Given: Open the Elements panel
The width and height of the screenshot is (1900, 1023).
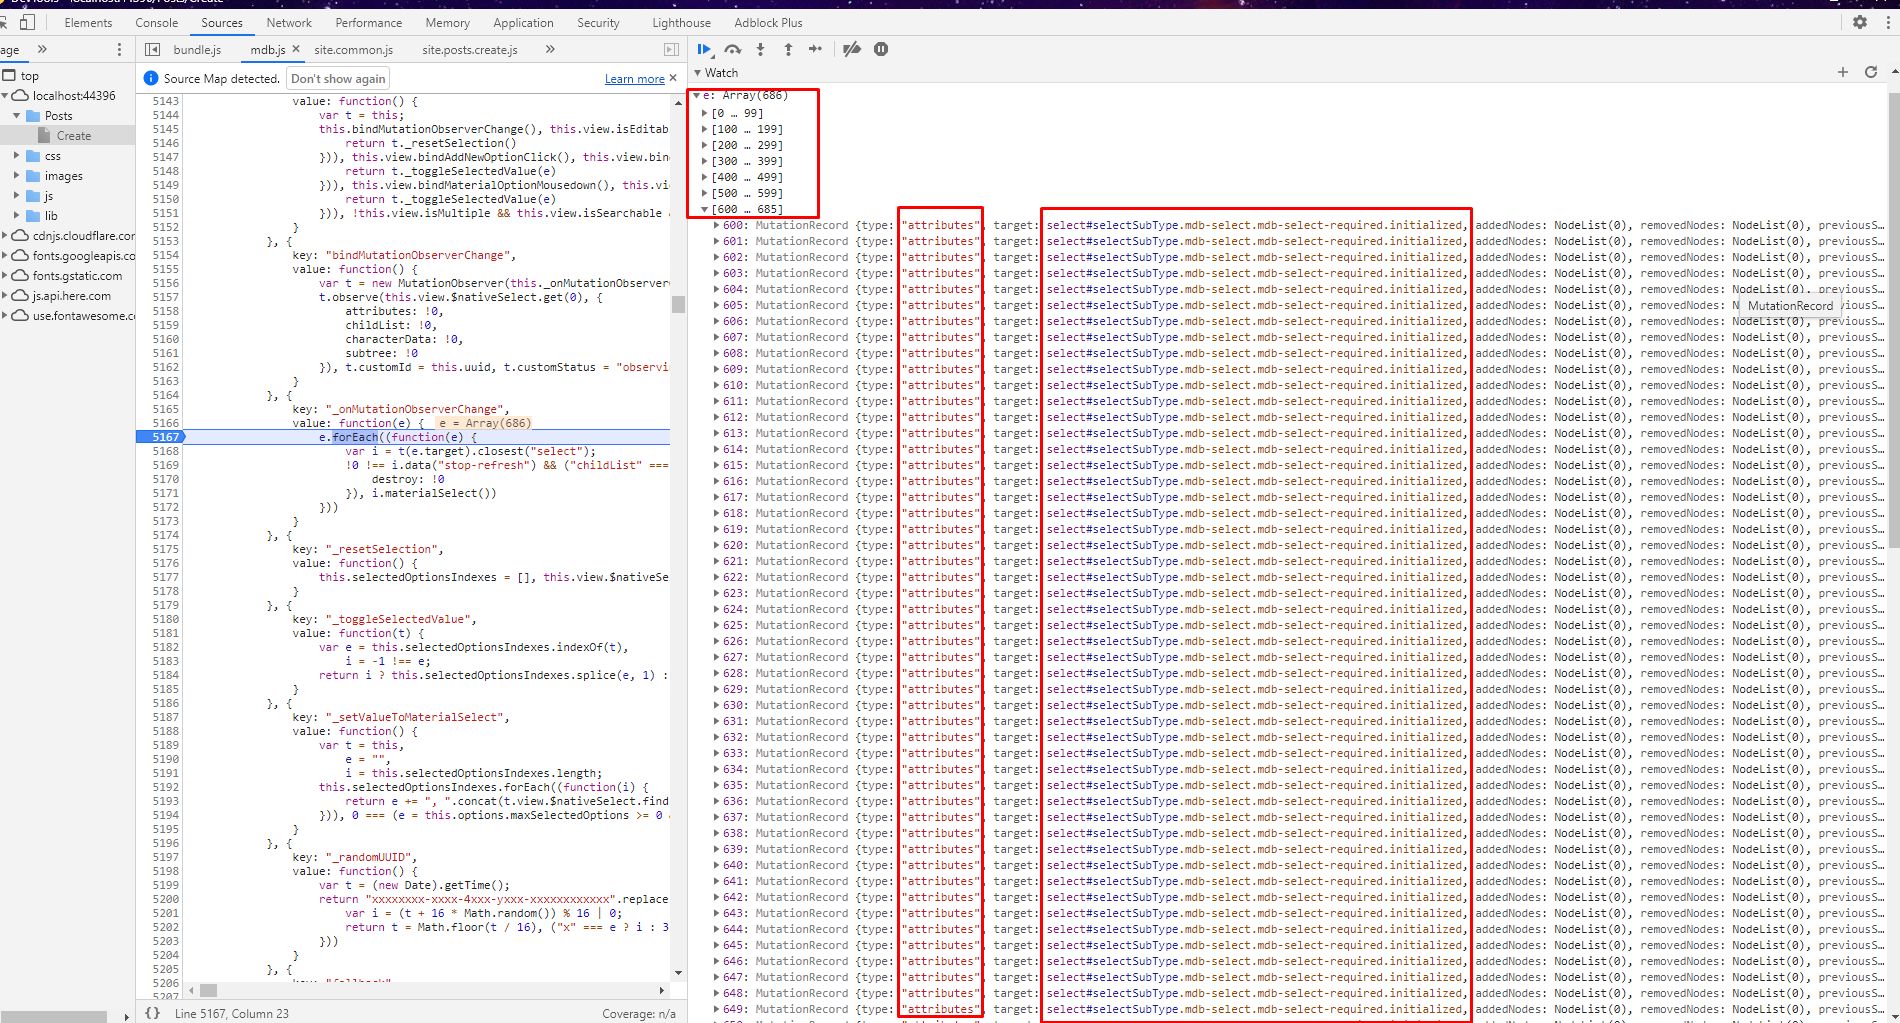Looking at the screenshot, I should [x=88, y=22].
